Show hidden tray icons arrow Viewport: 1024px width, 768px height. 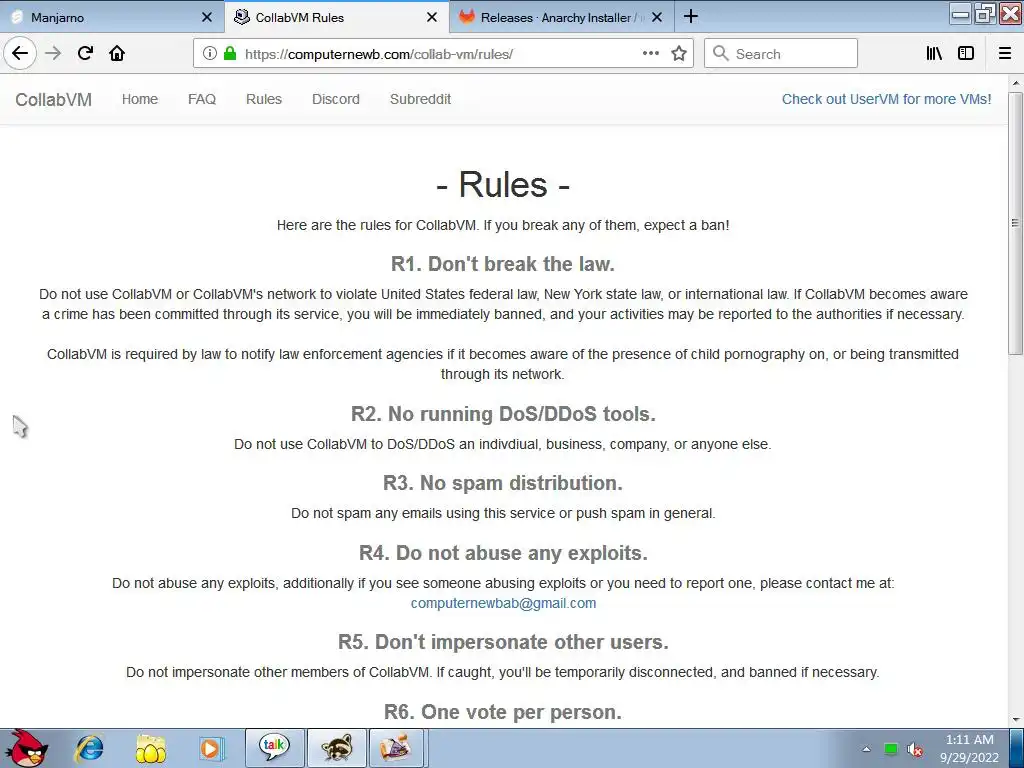point(867,749)
